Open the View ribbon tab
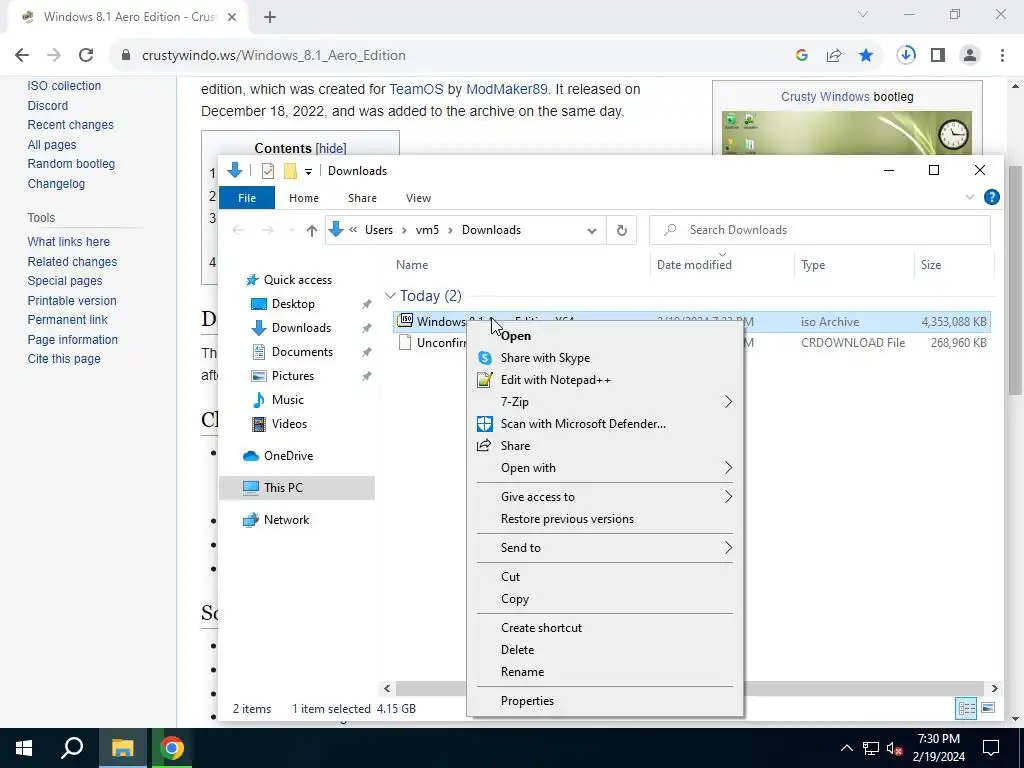This screenshot has height=768, width=1024. pyautogui.click(x=418, y=198)
